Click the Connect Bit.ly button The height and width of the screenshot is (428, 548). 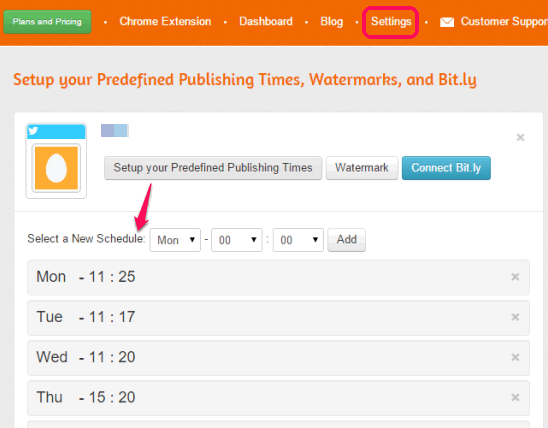(446, 168)
